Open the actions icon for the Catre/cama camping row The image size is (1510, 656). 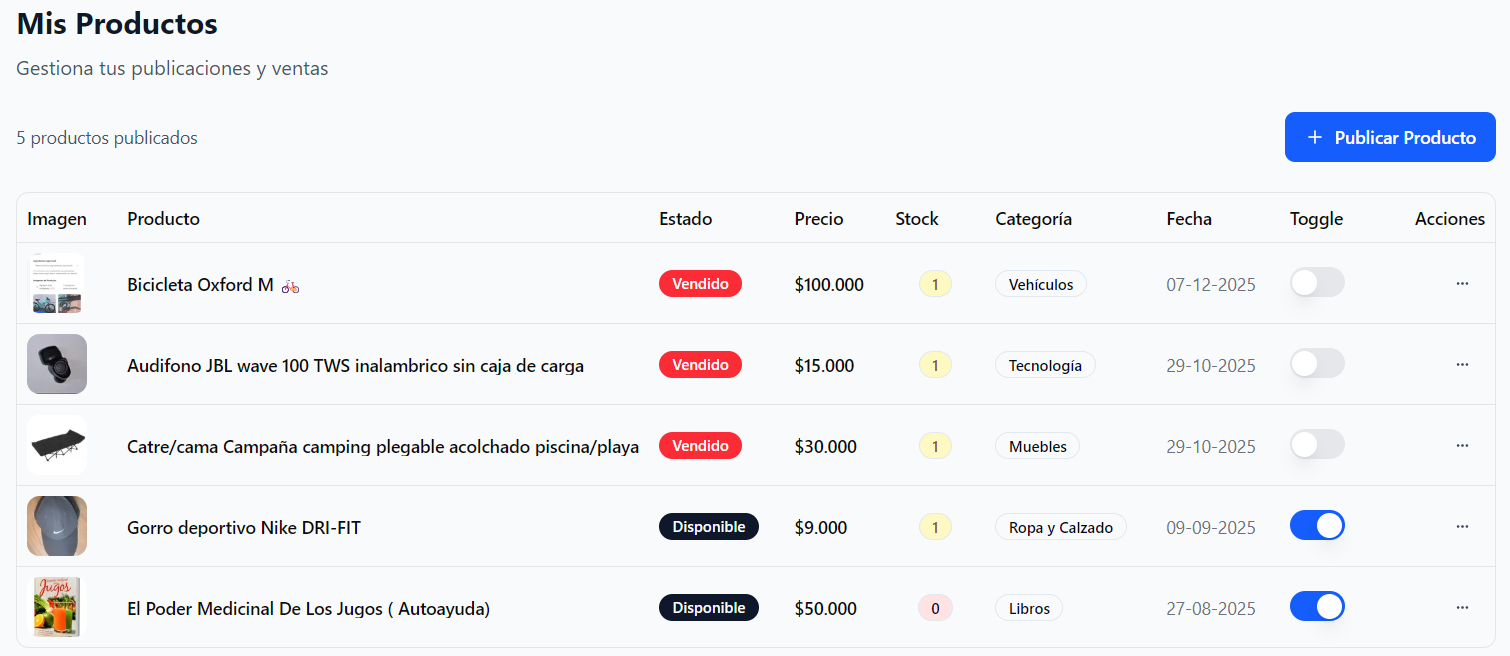(1462, 445)
